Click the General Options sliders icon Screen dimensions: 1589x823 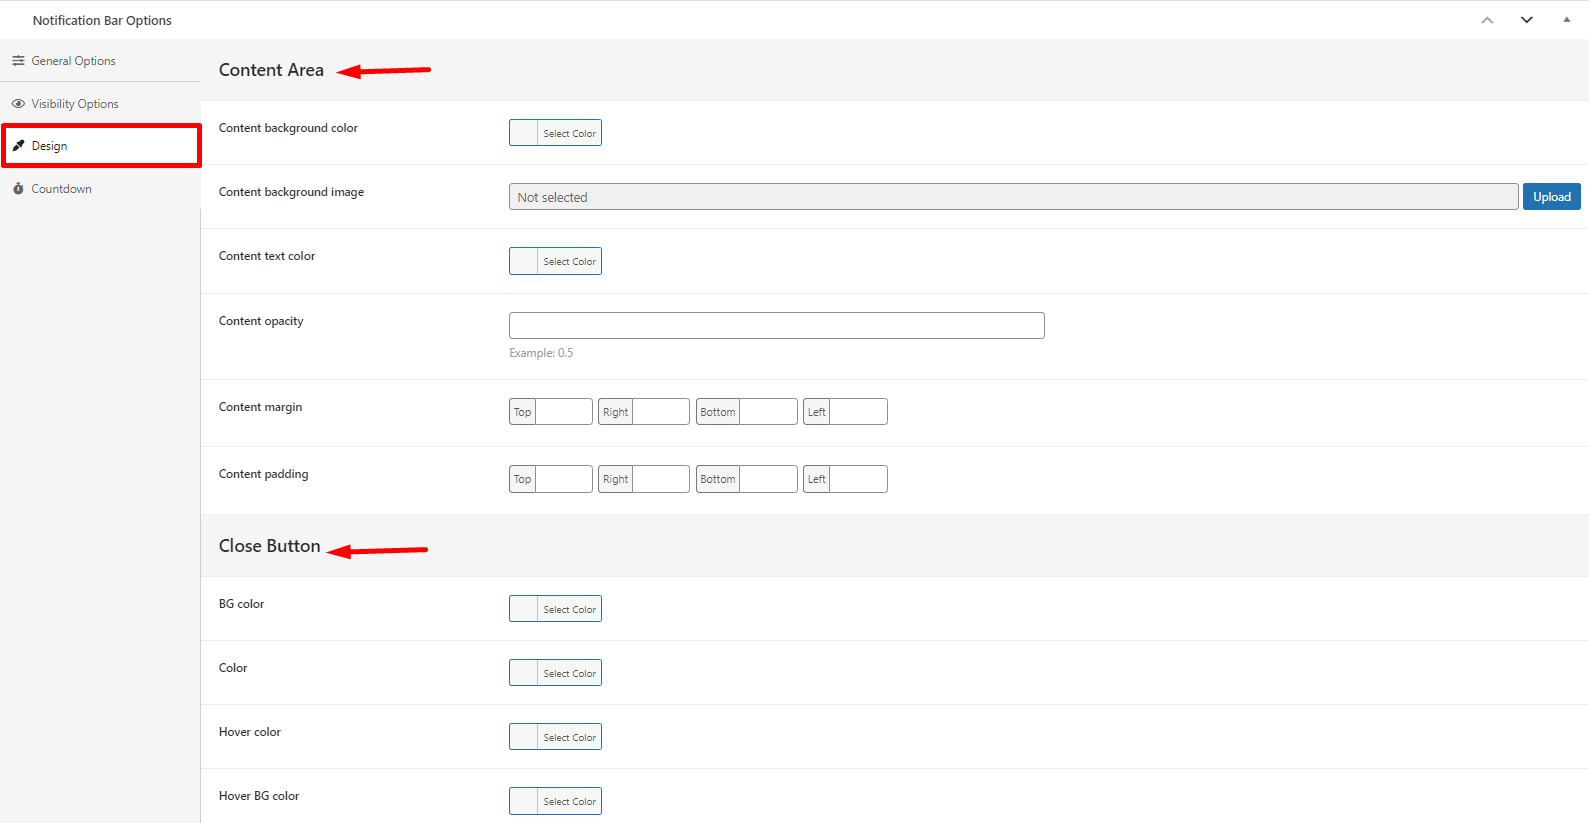tap(18, 61)
